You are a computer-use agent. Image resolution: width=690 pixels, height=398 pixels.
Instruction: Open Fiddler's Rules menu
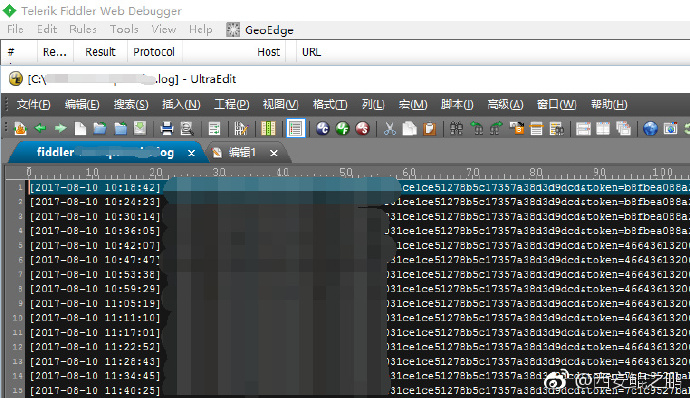click(x=83, y=29)
